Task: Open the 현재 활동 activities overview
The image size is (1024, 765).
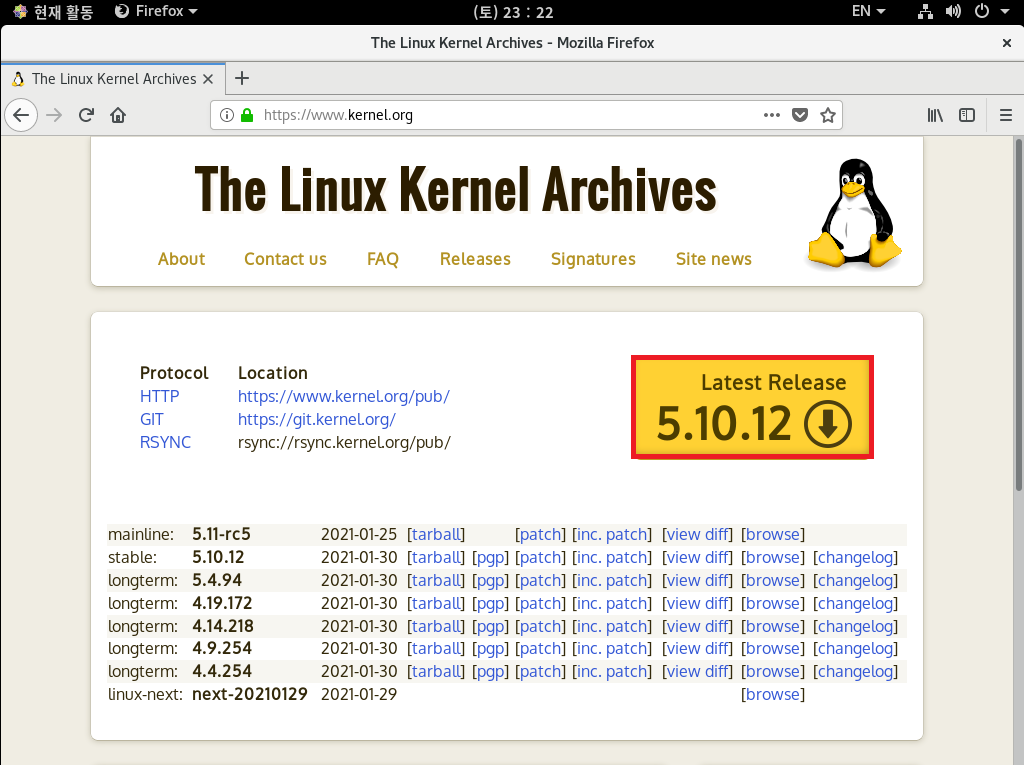Action: pos(54,12)
